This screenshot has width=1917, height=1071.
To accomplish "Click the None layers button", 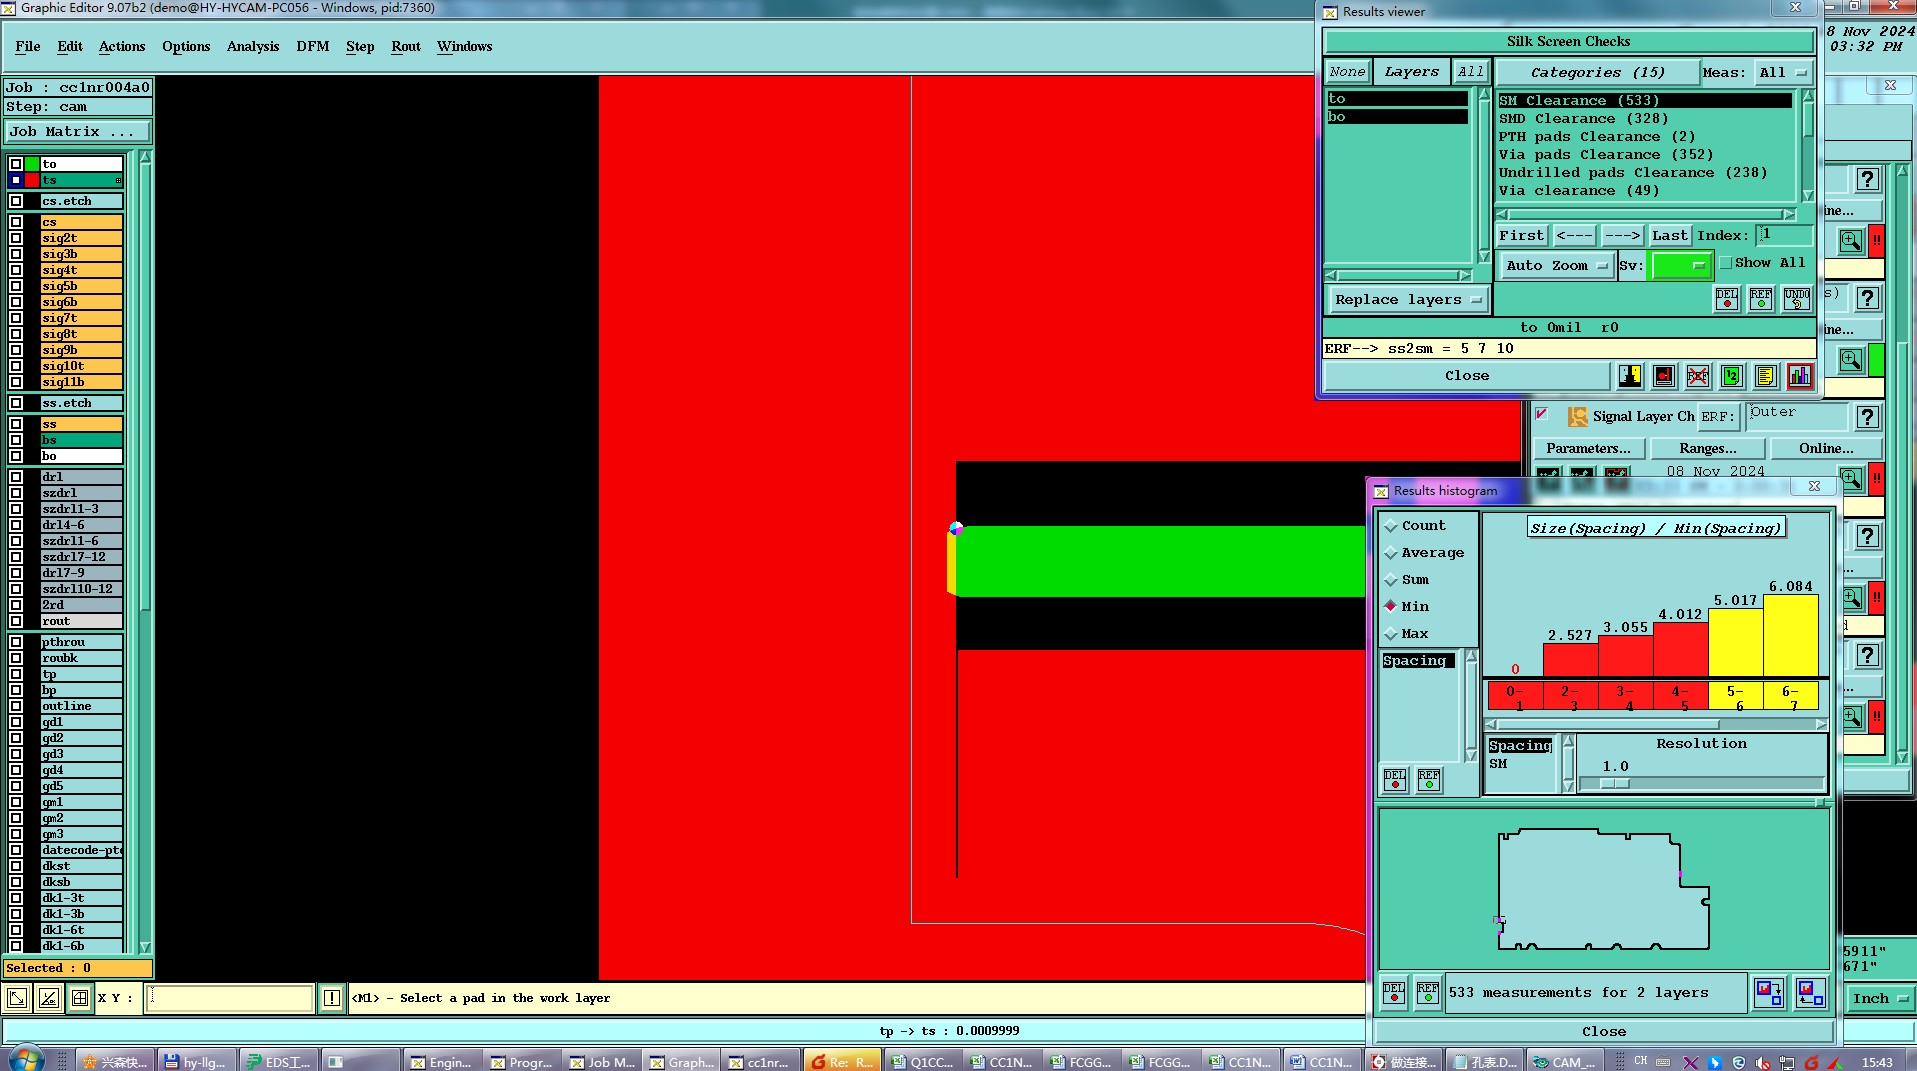I will click(x=1347, y=72).
